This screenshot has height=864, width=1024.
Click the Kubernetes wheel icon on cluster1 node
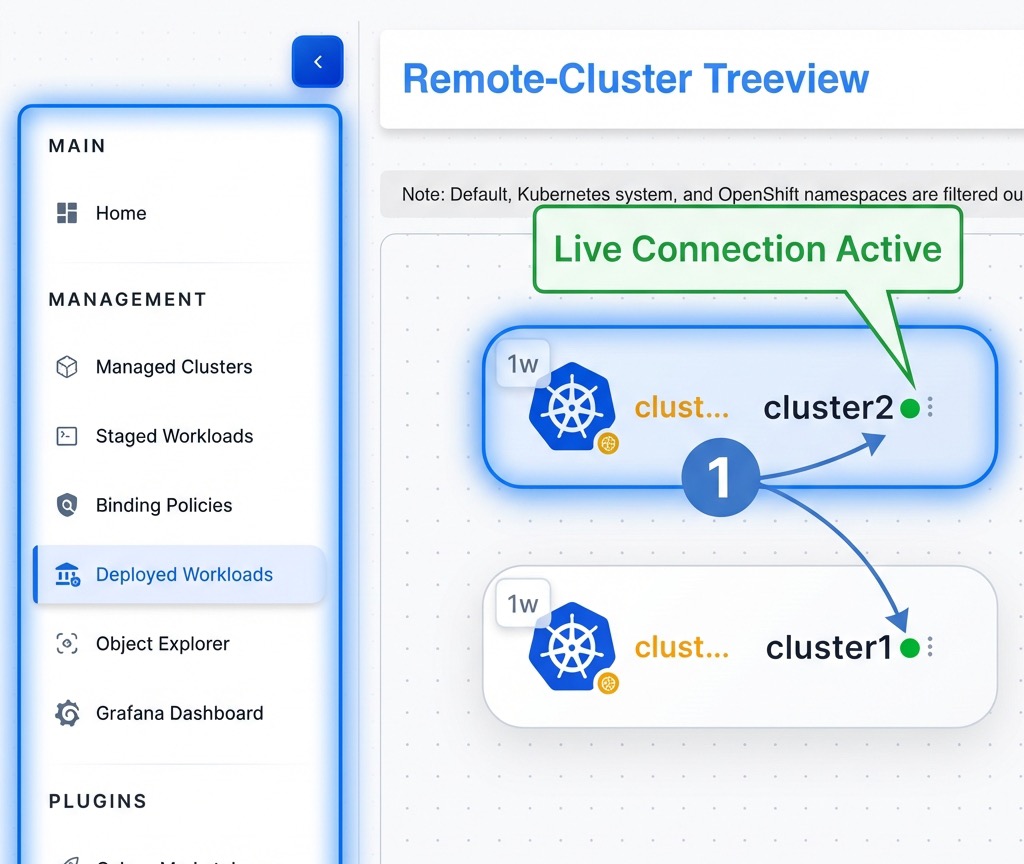tap(571, 646)
